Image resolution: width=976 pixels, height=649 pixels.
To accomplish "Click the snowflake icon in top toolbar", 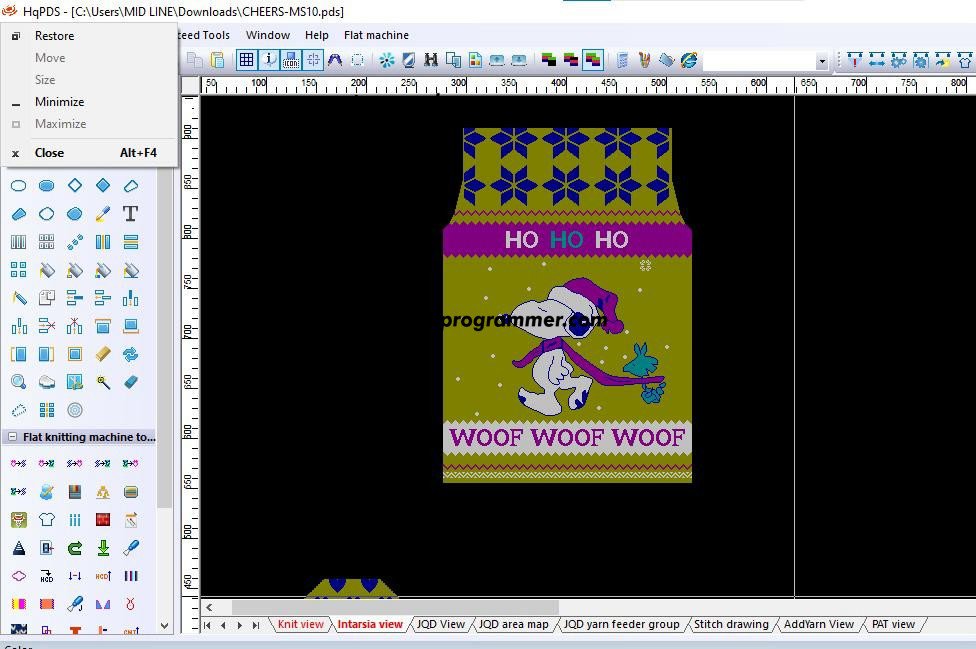I will point(387,60).
